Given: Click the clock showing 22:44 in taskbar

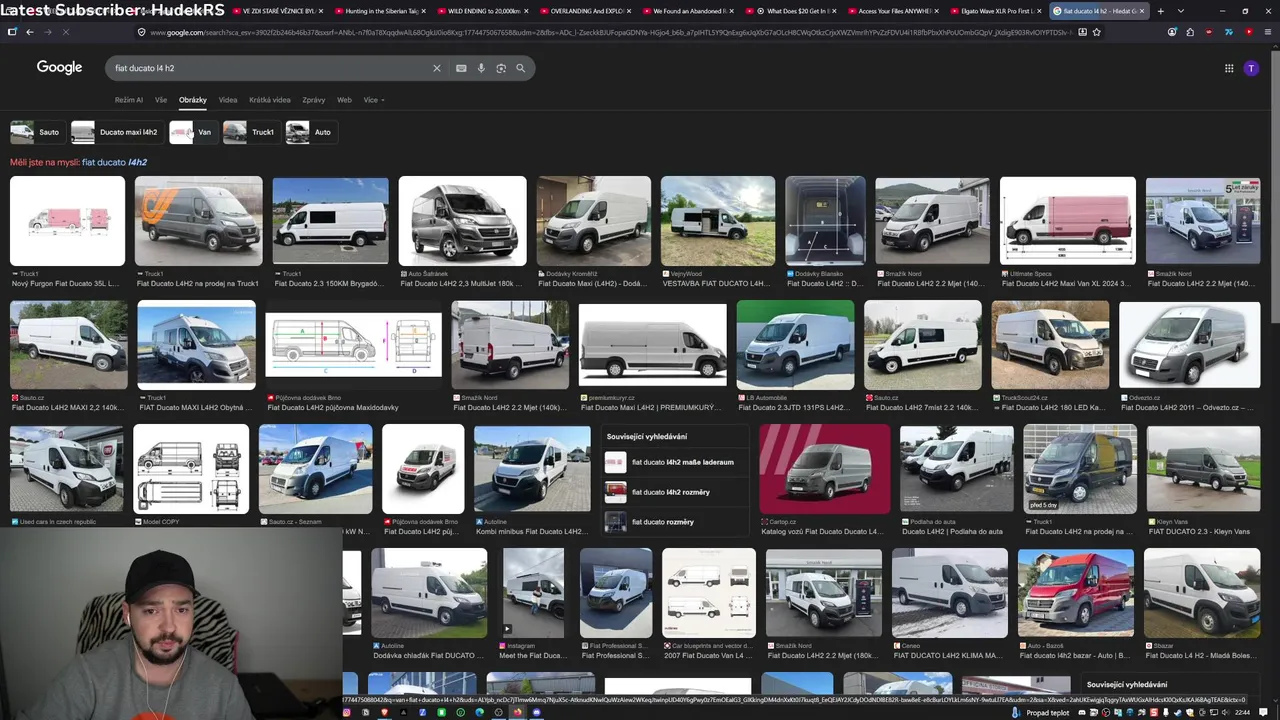Looking at the screenshot, I should (1242, 713).
